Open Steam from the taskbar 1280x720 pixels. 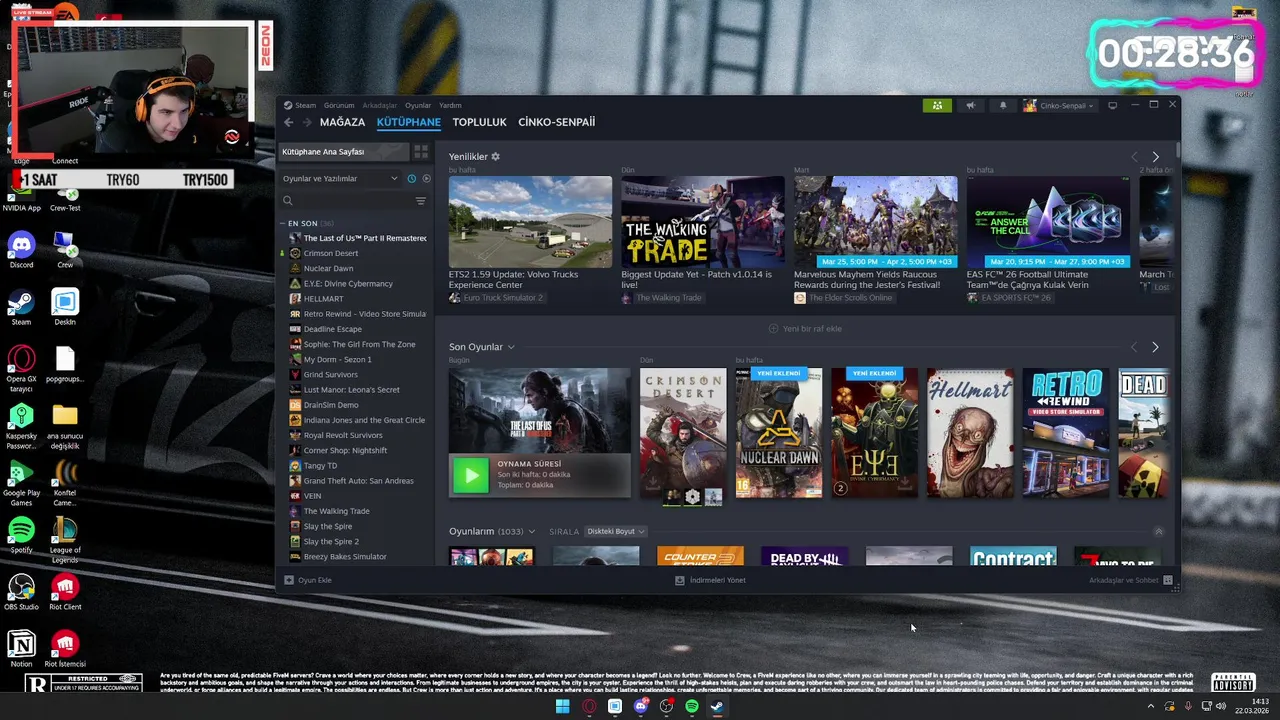click(717, 707)
